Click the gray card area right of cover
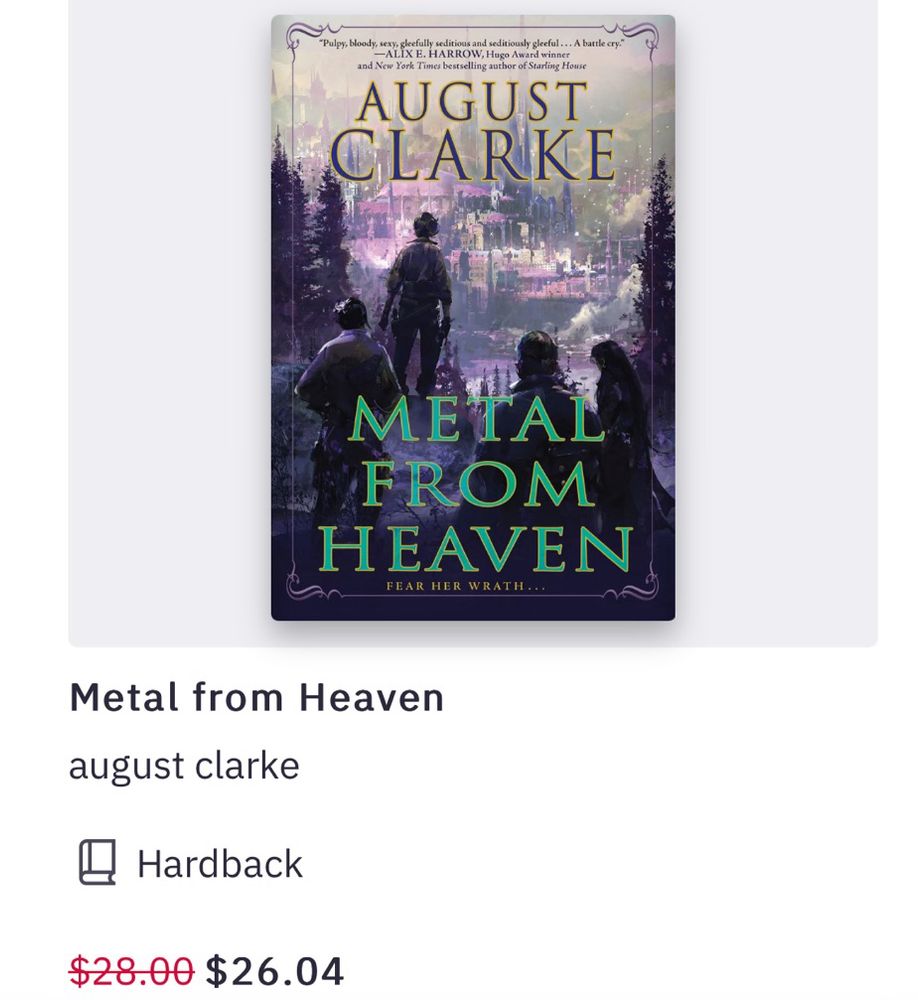This screenshot has height=1000, width=918. (x=776, y=318)
